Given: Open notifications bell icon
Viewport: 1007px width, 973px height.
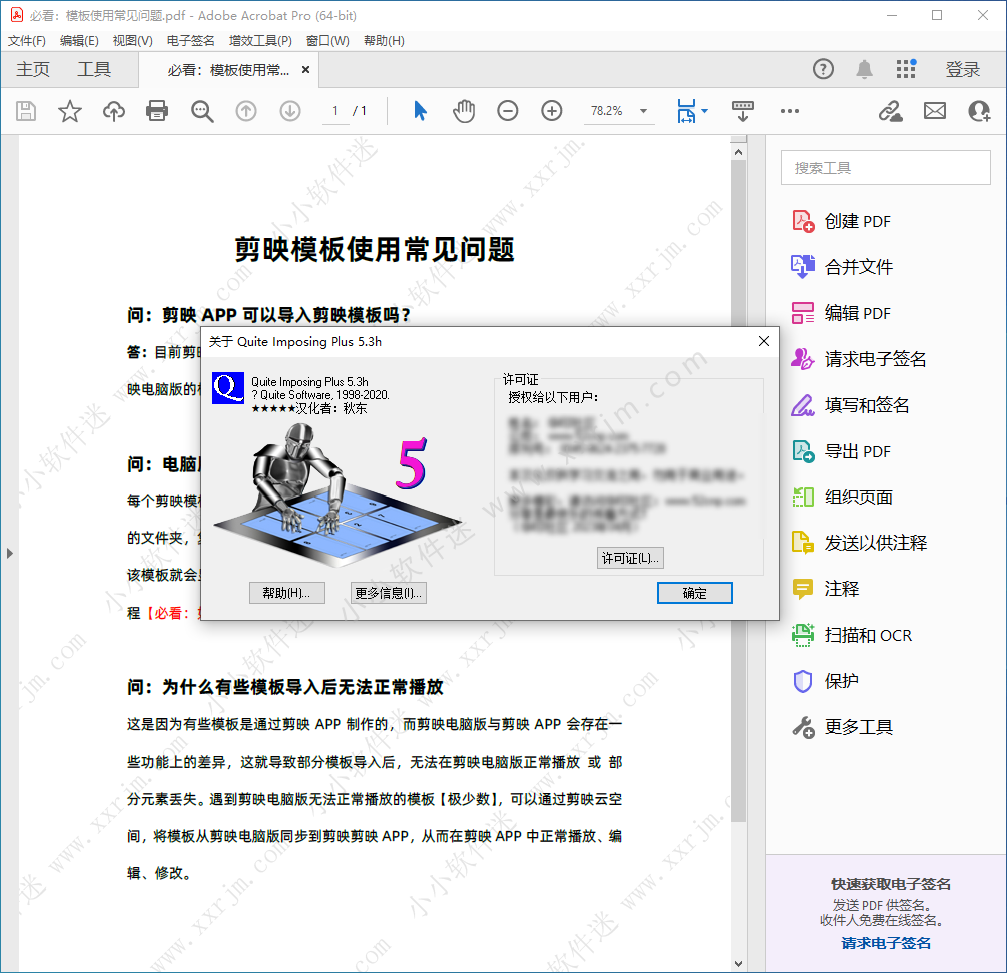Looking at the screenshot, I should (x=864, y=69).
